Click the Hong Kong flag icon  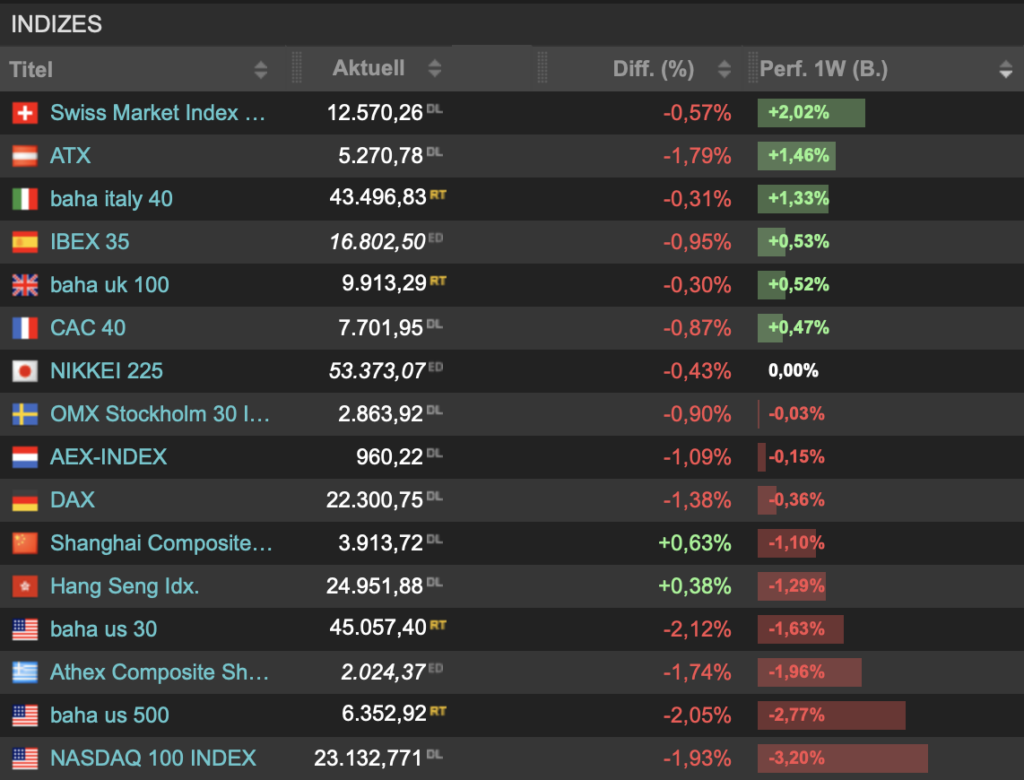tap(25, 586)
